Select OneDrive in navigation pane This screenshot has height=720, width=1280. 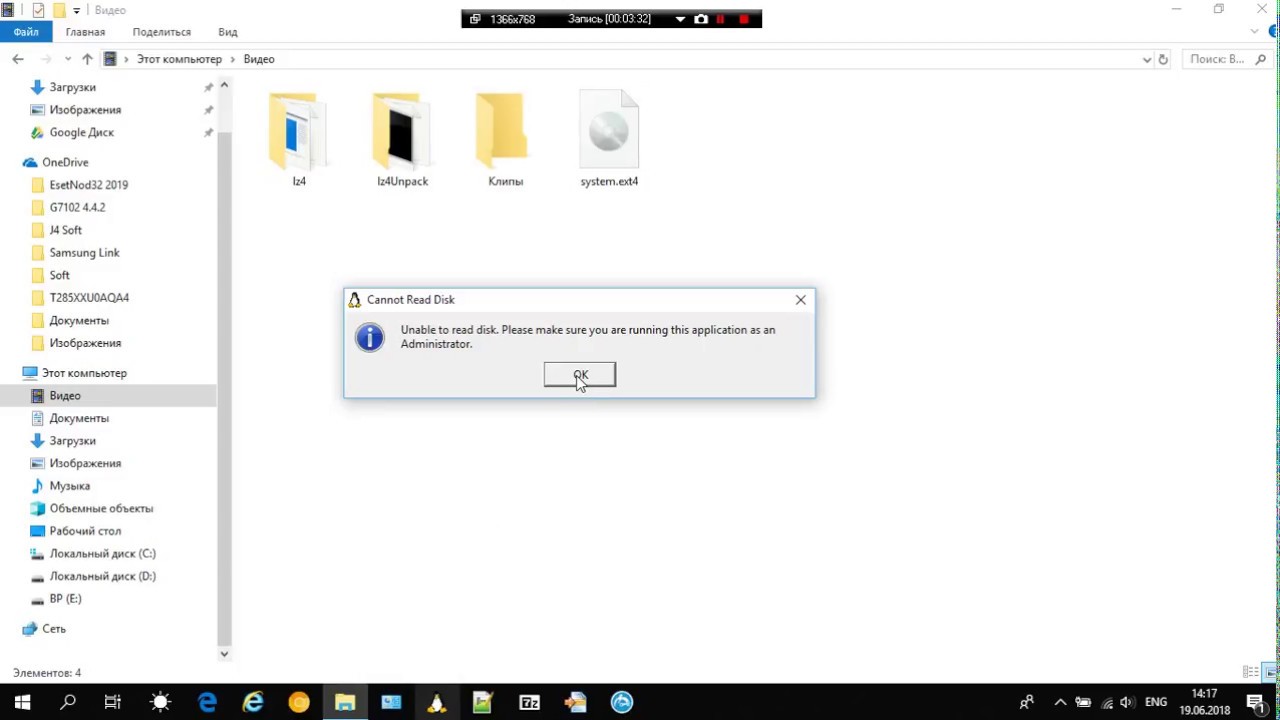(65, 162)
